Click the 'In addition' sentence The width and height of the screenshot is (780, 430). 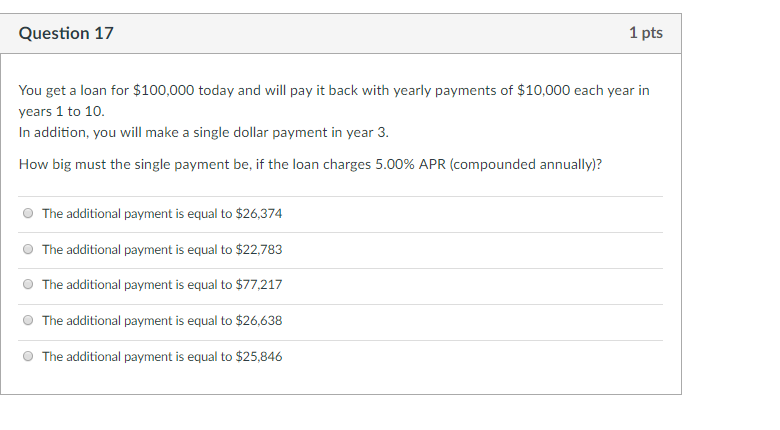click(x=204, y=132)
